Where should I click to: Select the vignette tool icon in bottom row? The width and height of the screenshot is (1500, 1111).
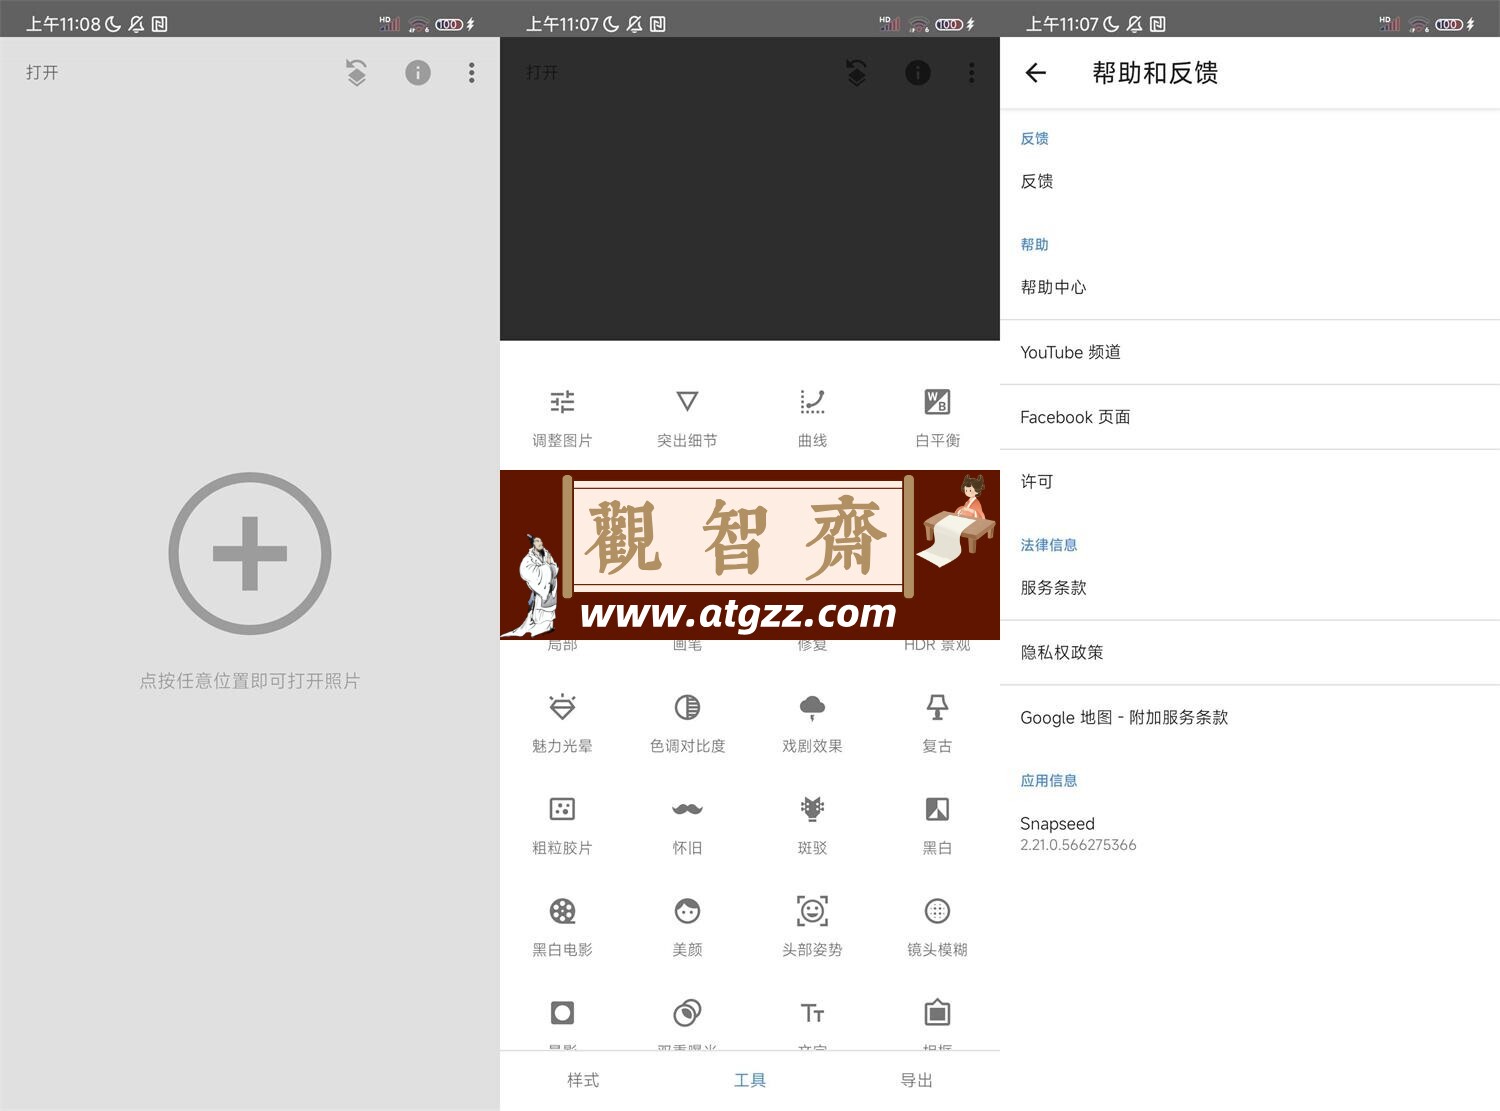(x=562, y=1013)
